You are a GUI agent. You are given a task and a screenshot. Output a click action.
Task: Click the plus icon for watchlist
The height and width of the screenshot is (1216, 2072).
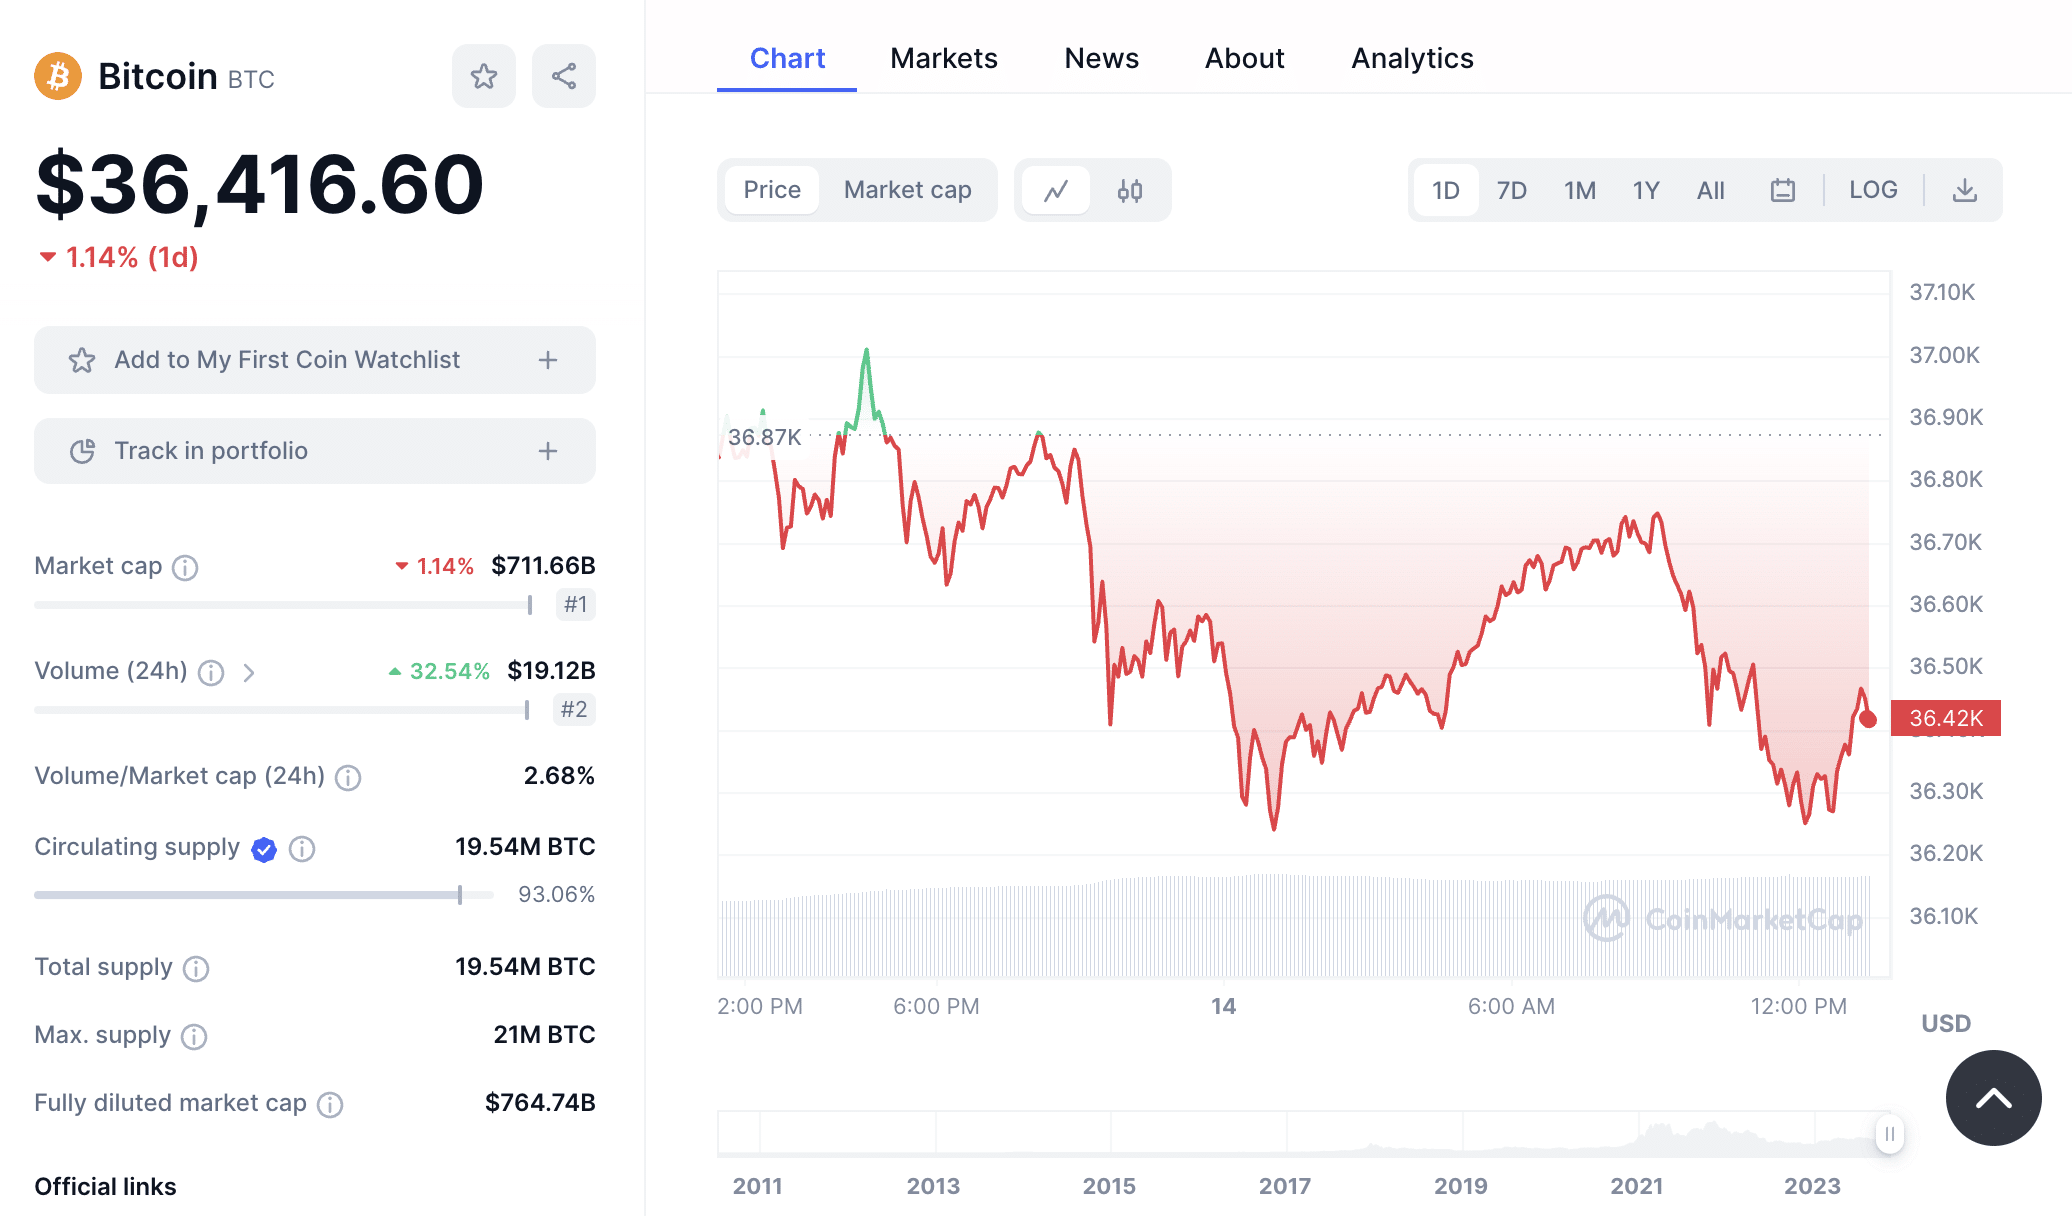(548, 360)
